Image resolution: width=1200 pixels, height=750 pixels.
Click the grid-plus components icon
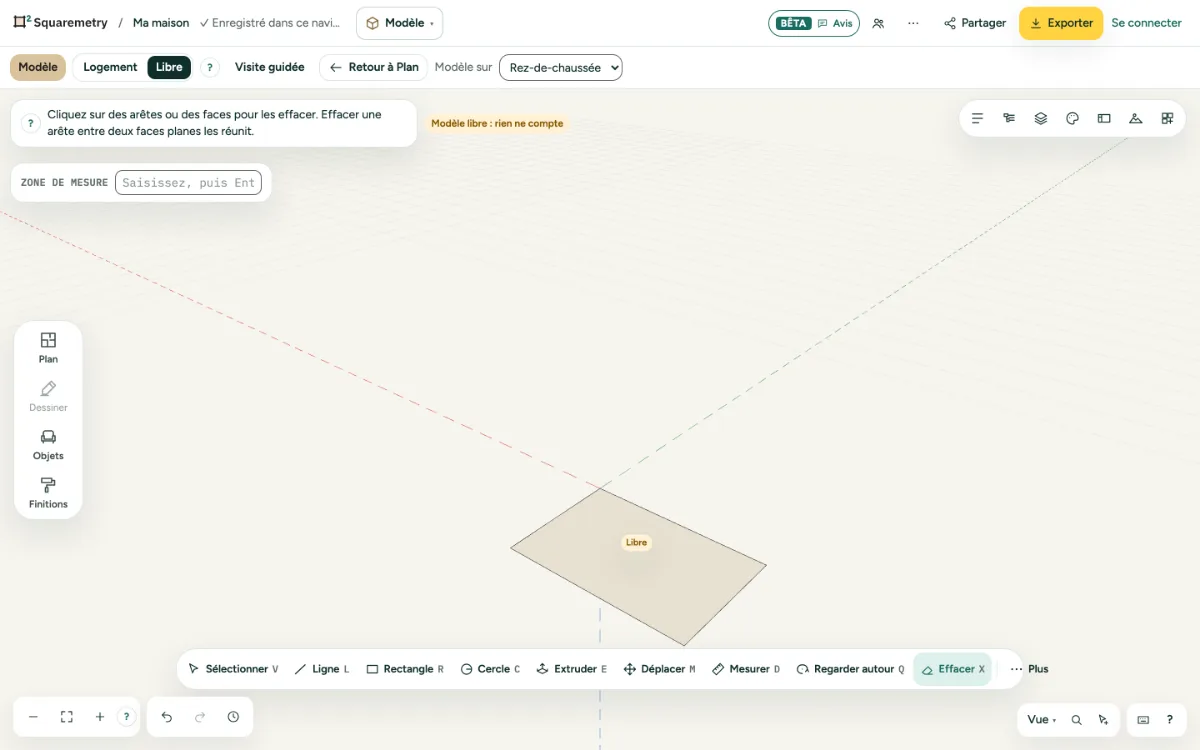point(1167,118)
